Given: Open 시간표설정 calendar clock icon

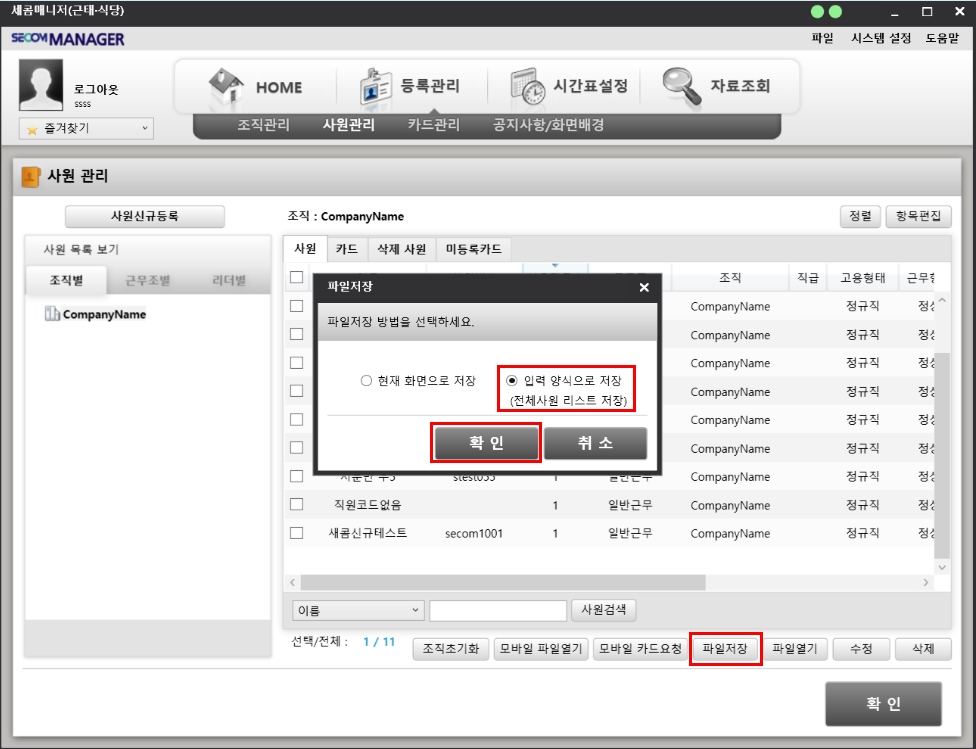Looking at the screenshot, I should point(528,87).
